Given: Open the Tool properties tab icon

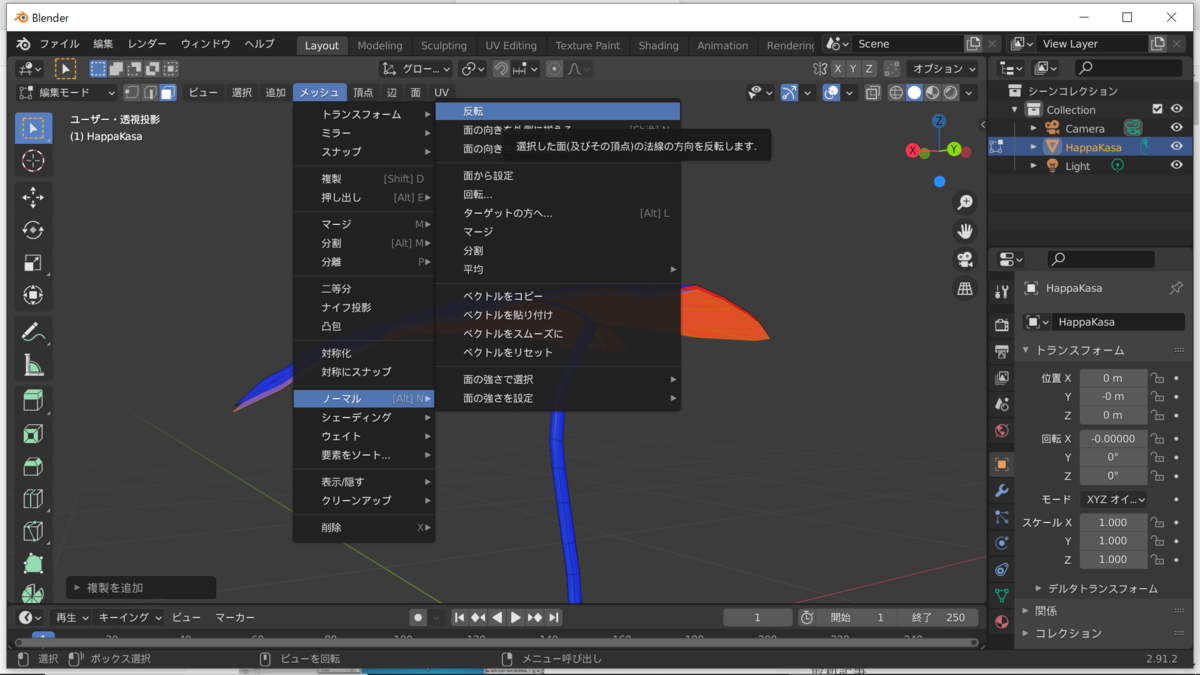Looking at the screenshot, I should [x=1002, y=292].
